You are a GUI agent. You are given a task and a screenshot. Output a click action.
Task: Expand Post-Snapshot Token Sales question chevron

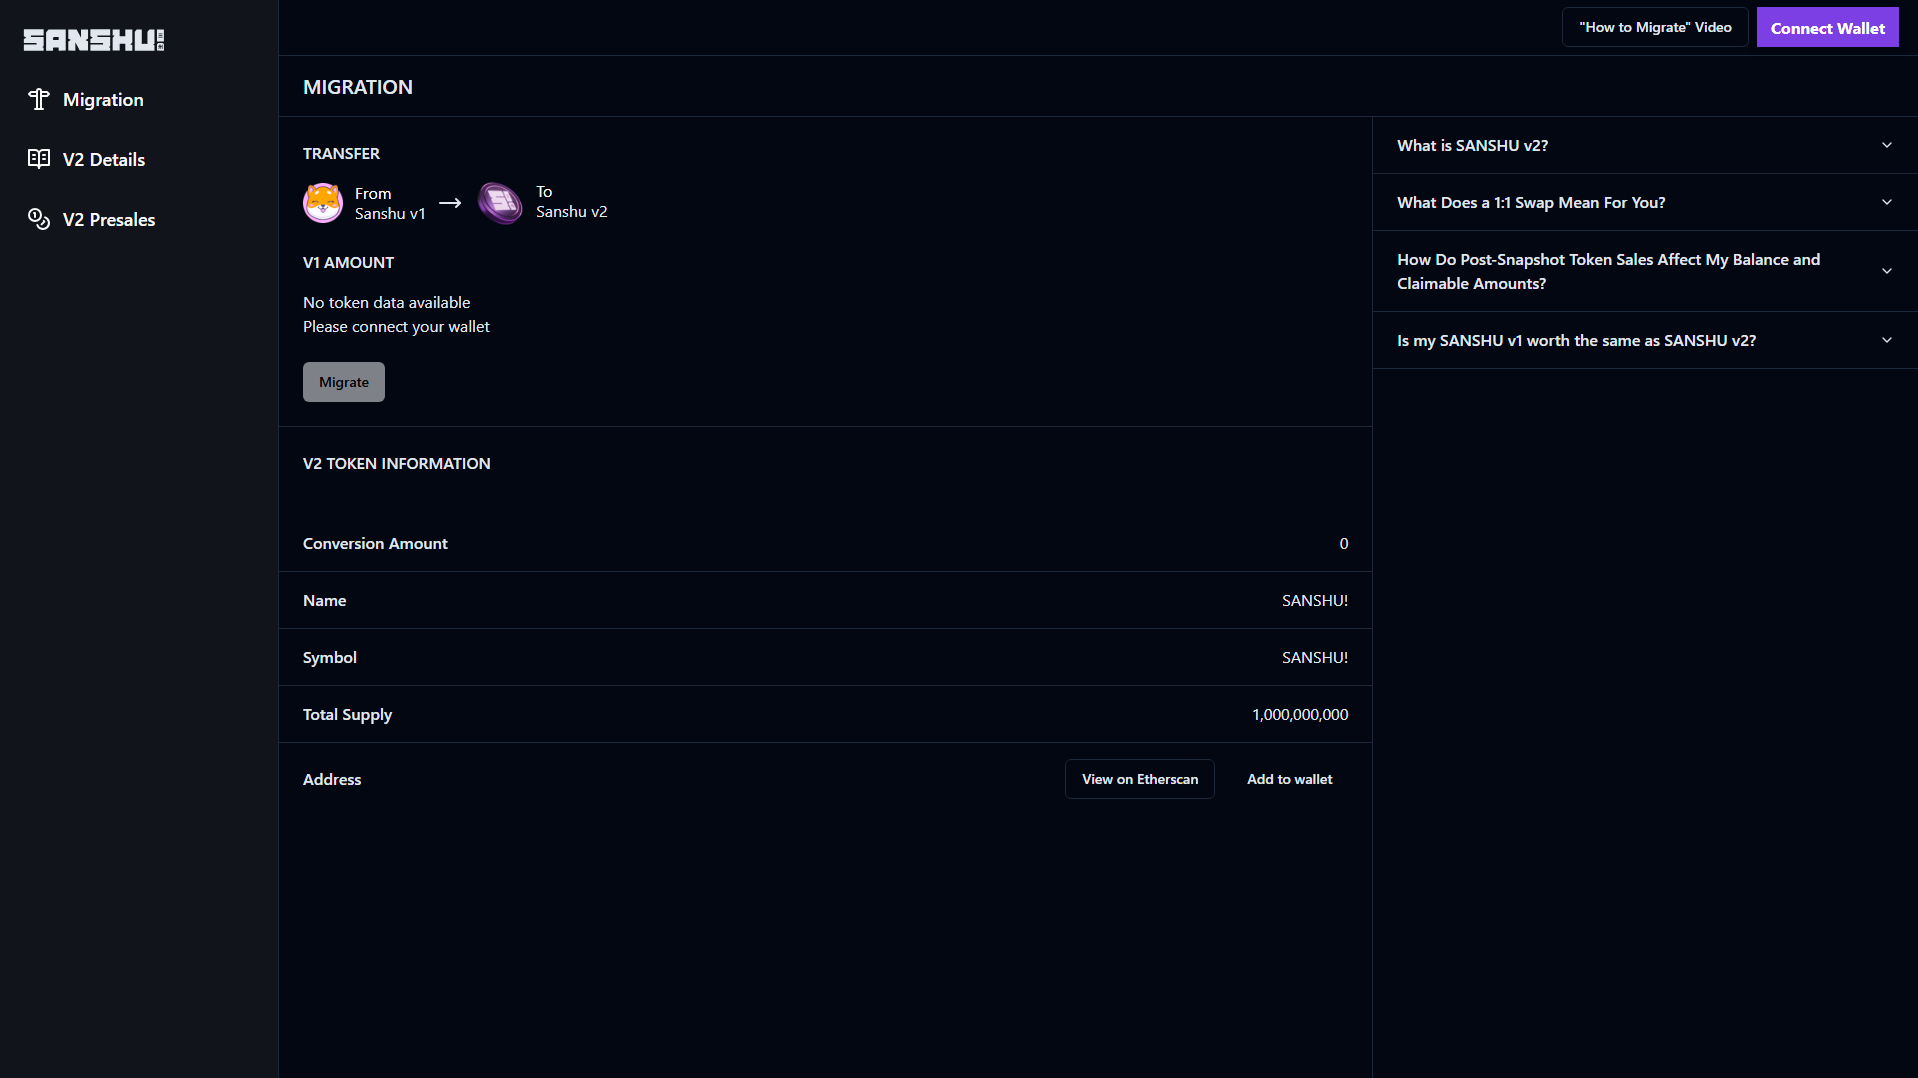coord(1887,271)
